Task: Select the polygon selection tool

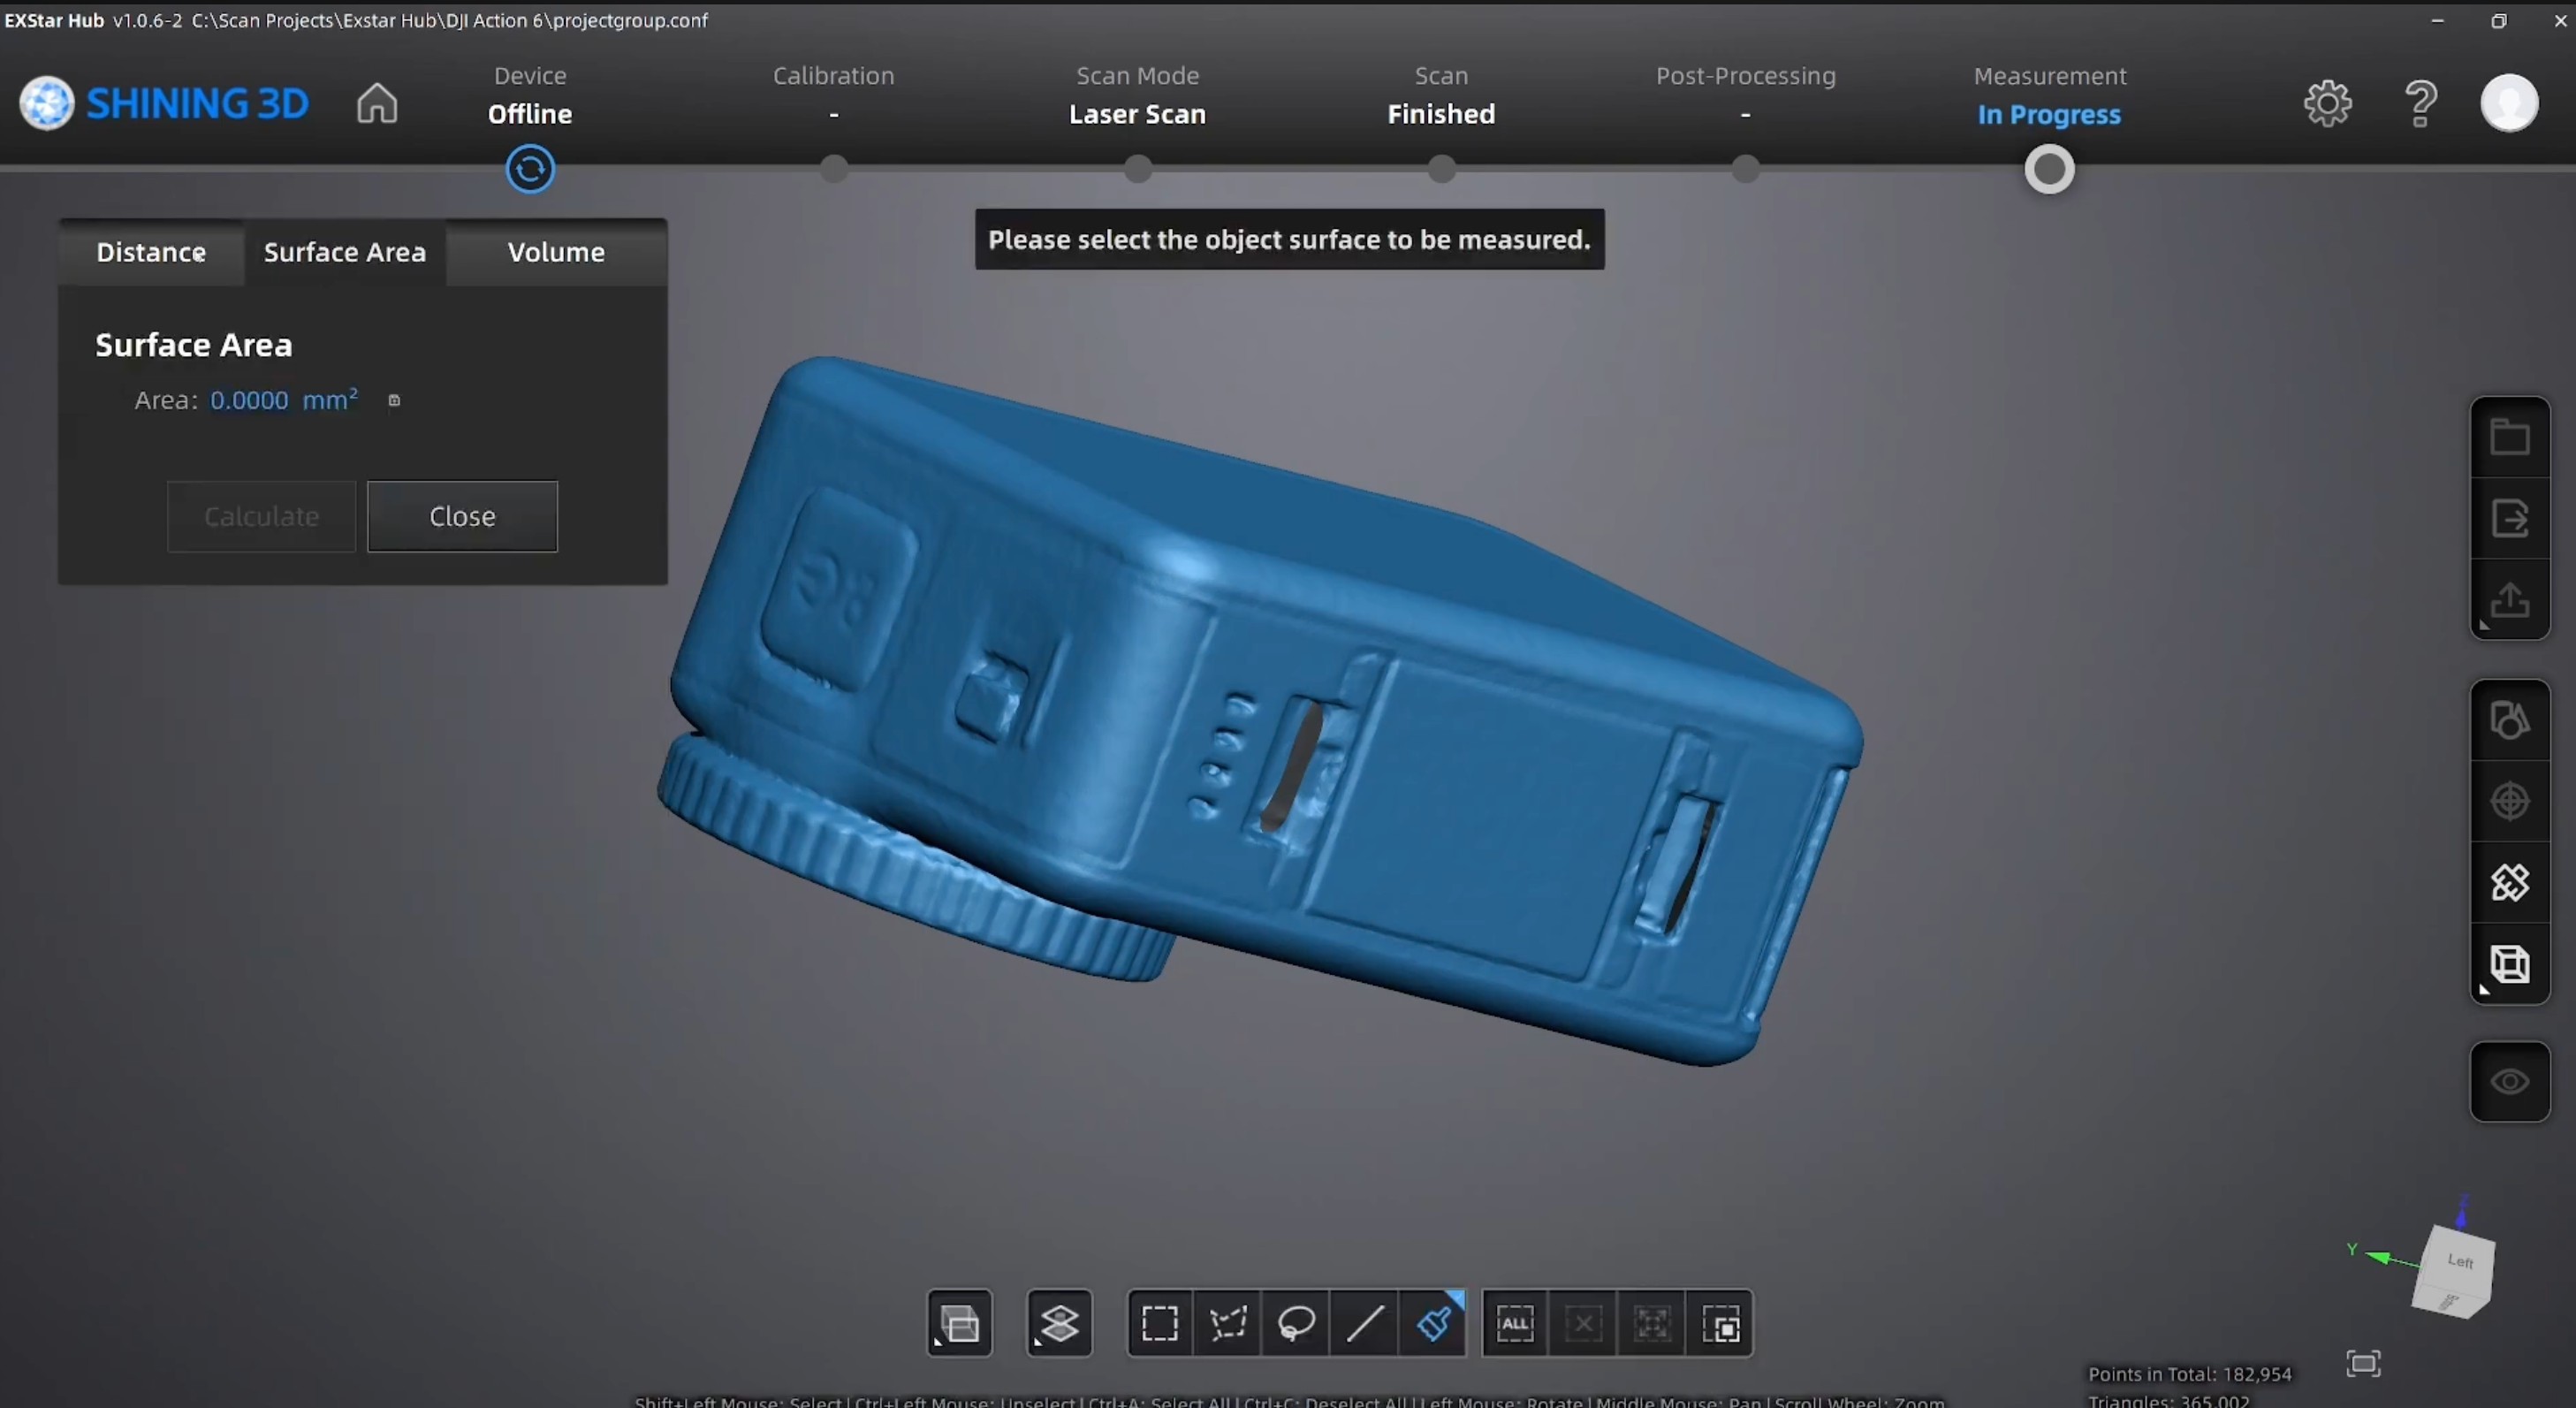Action: (1228, 1323)
